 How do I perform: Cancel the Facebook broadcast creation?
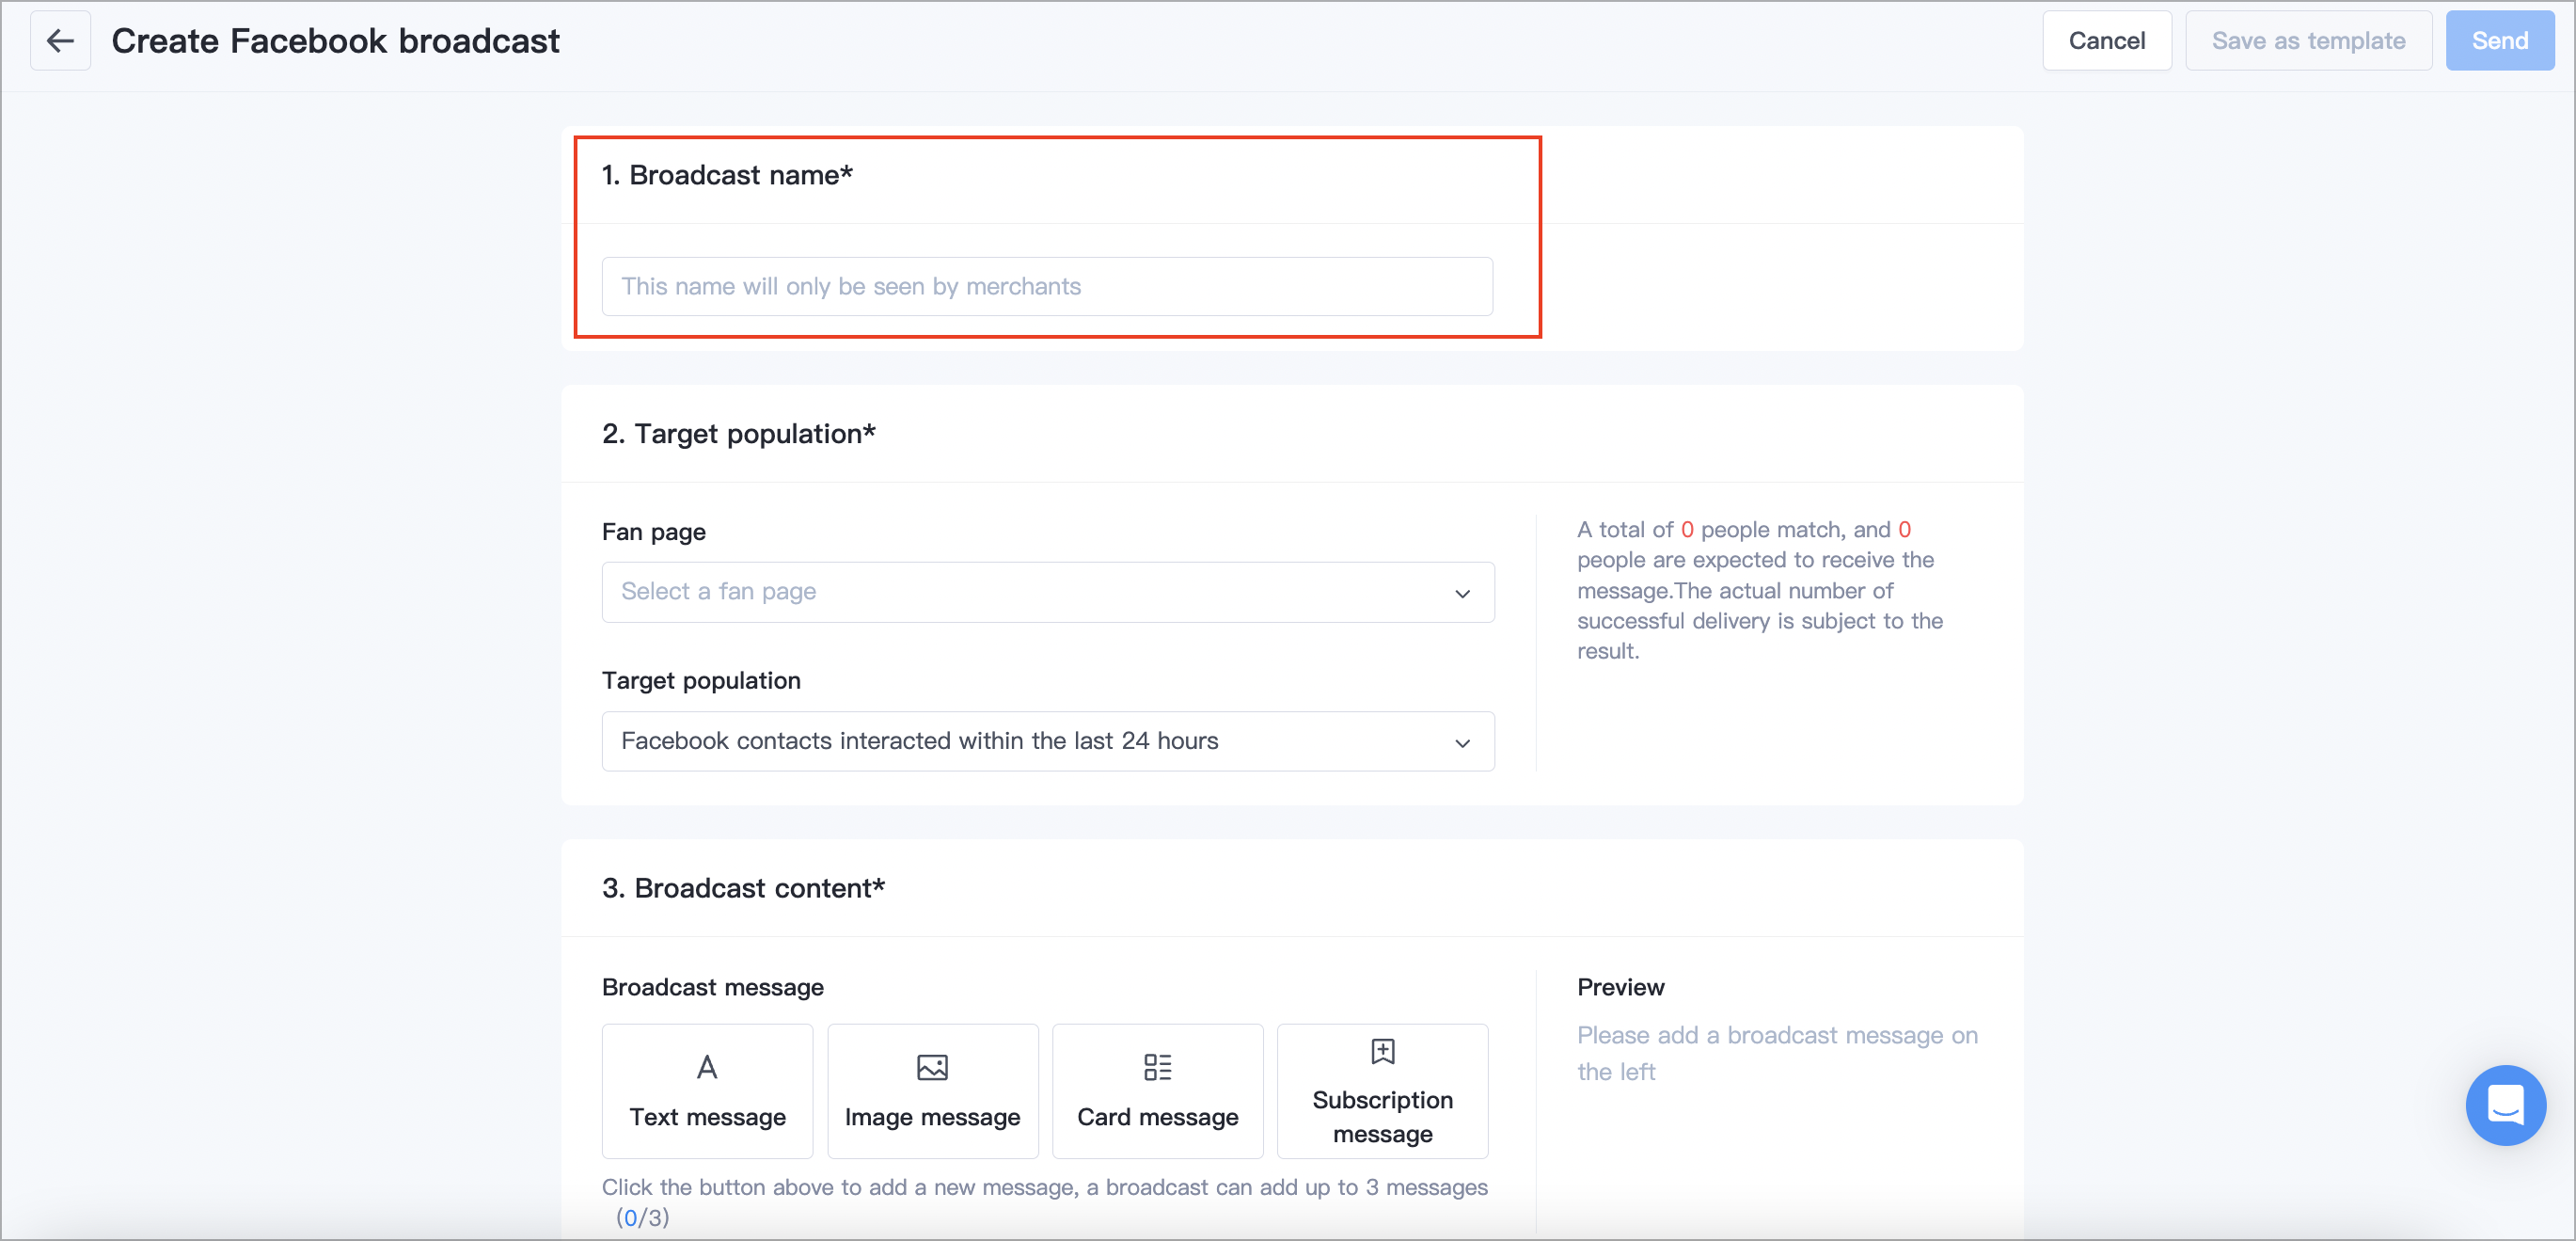(x=2106, y=41)
